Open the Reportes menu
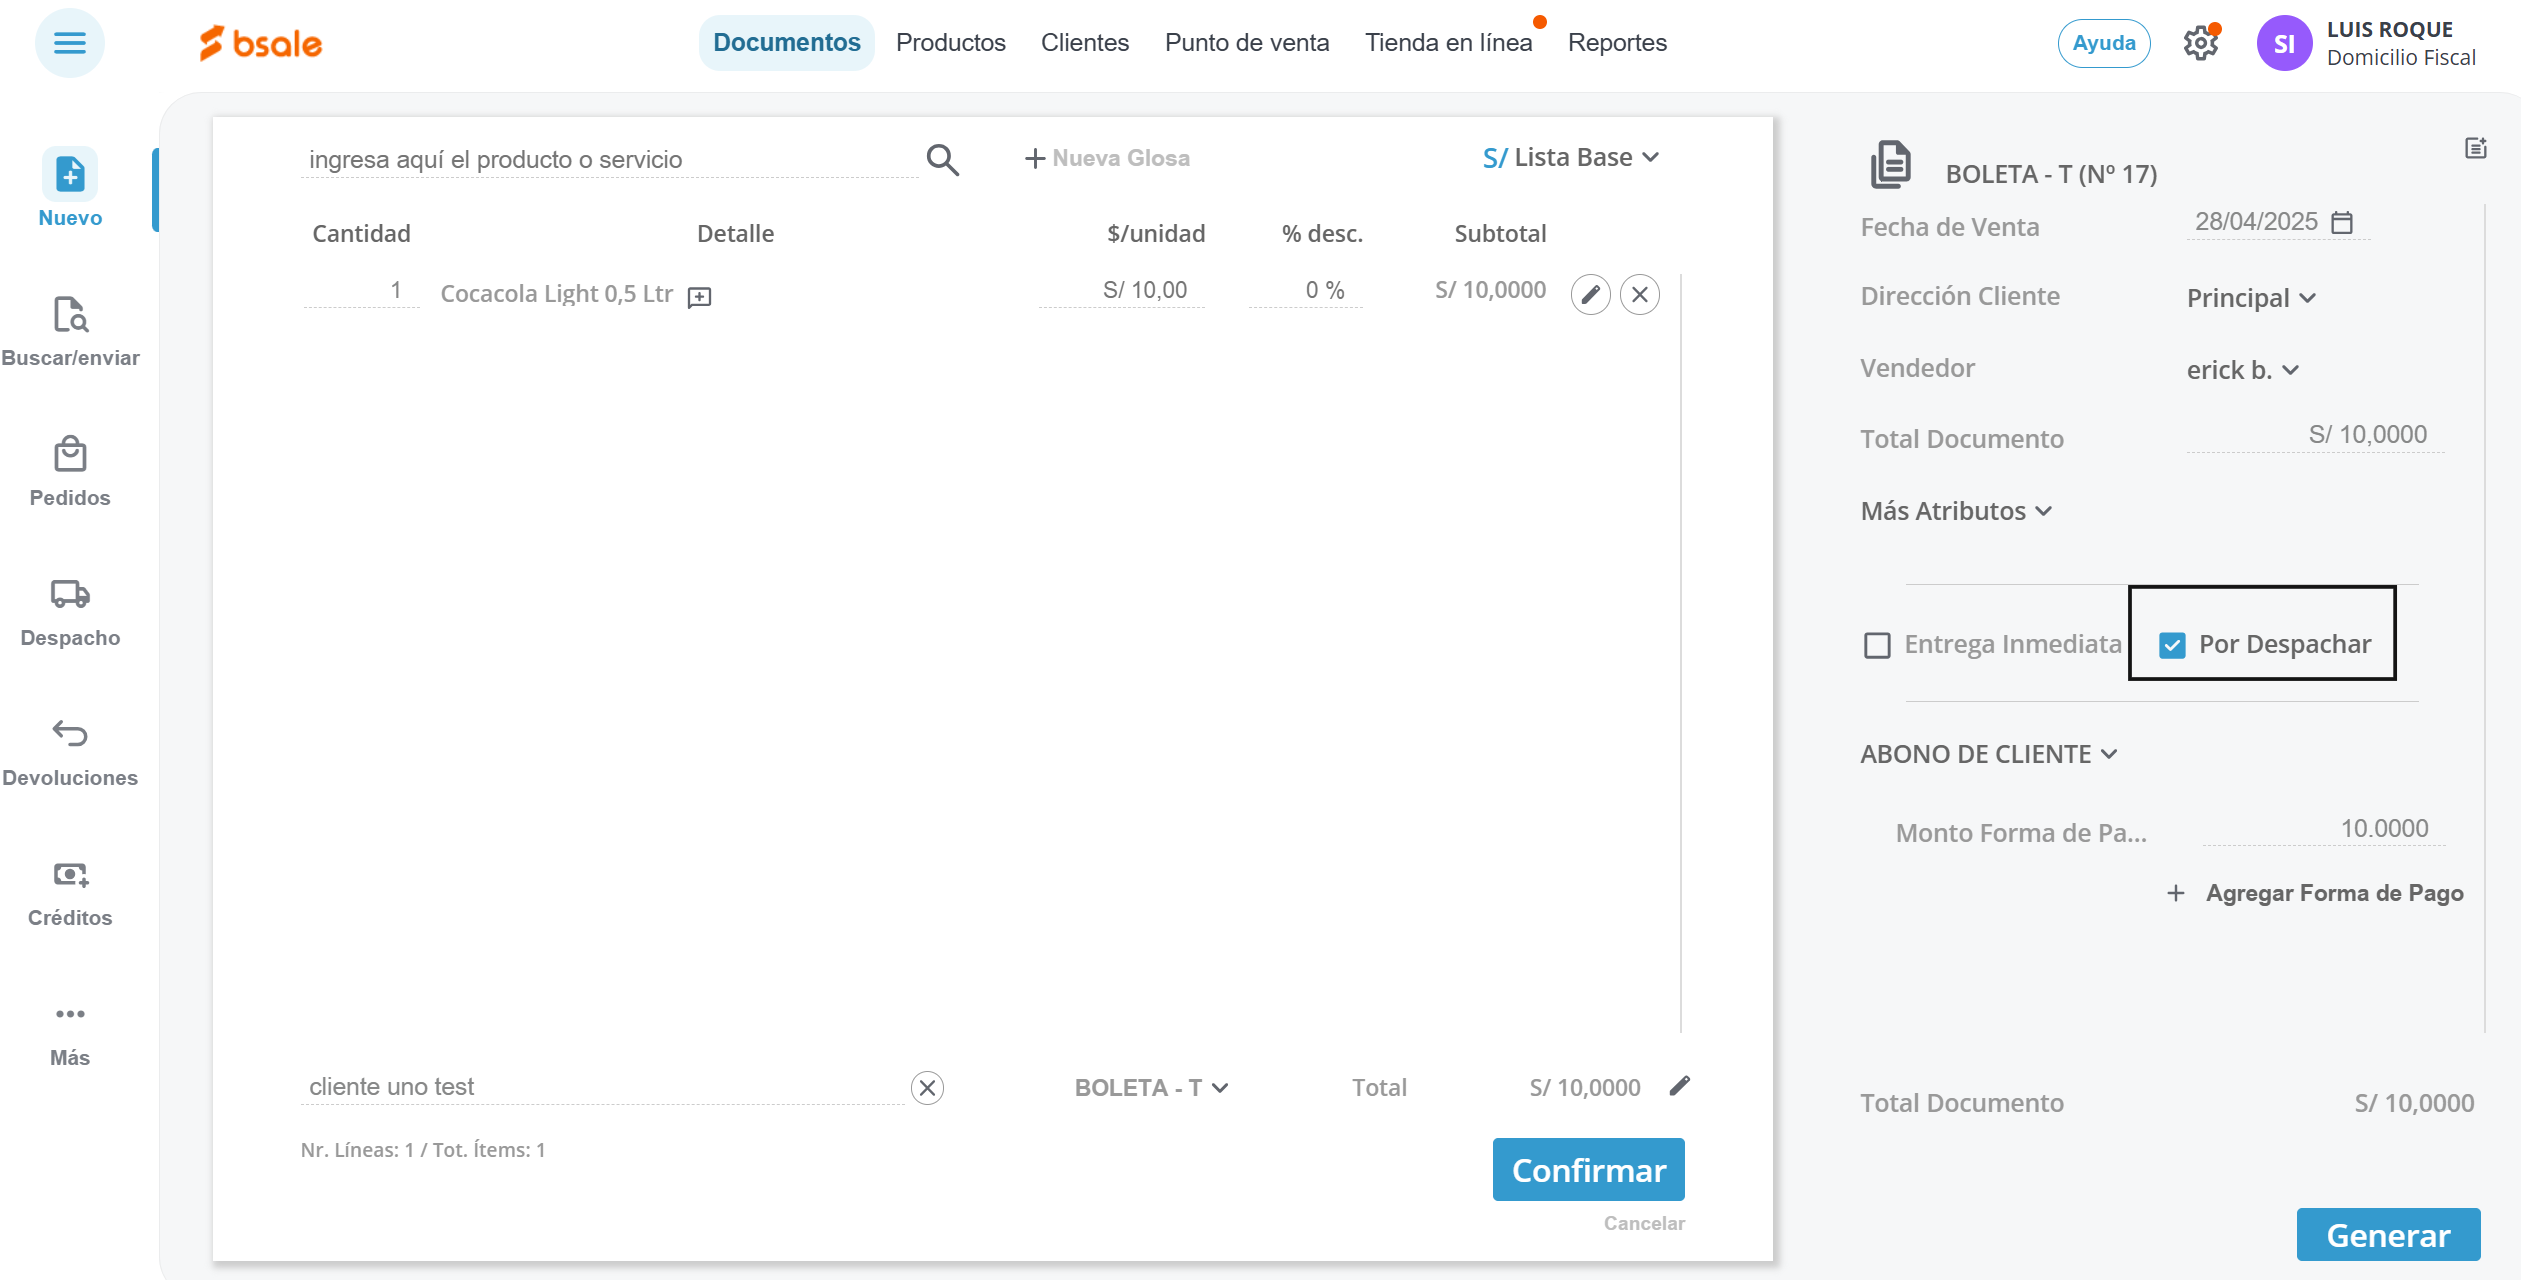Viewport: 2521px width, 1280px height. (x=1617, y=43)
